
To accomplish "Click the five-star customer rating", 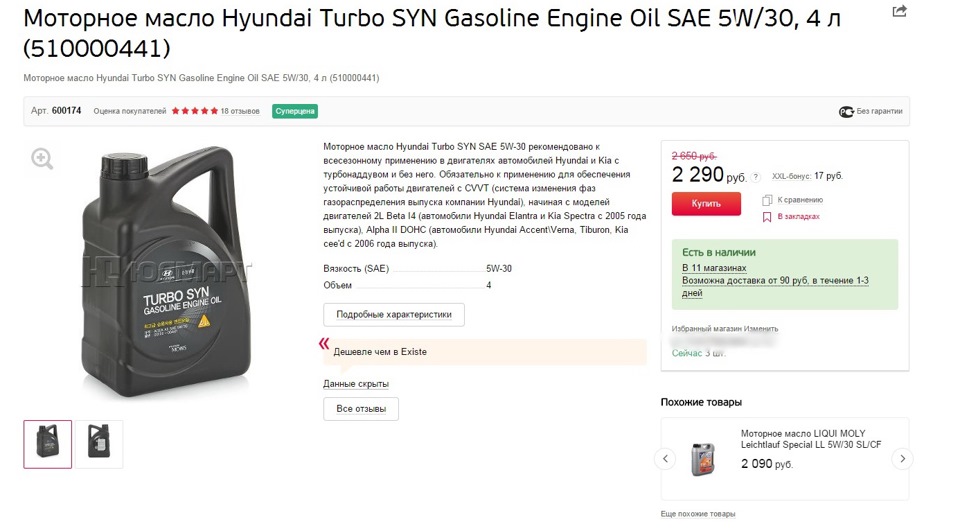I will [x=194, y=111].
